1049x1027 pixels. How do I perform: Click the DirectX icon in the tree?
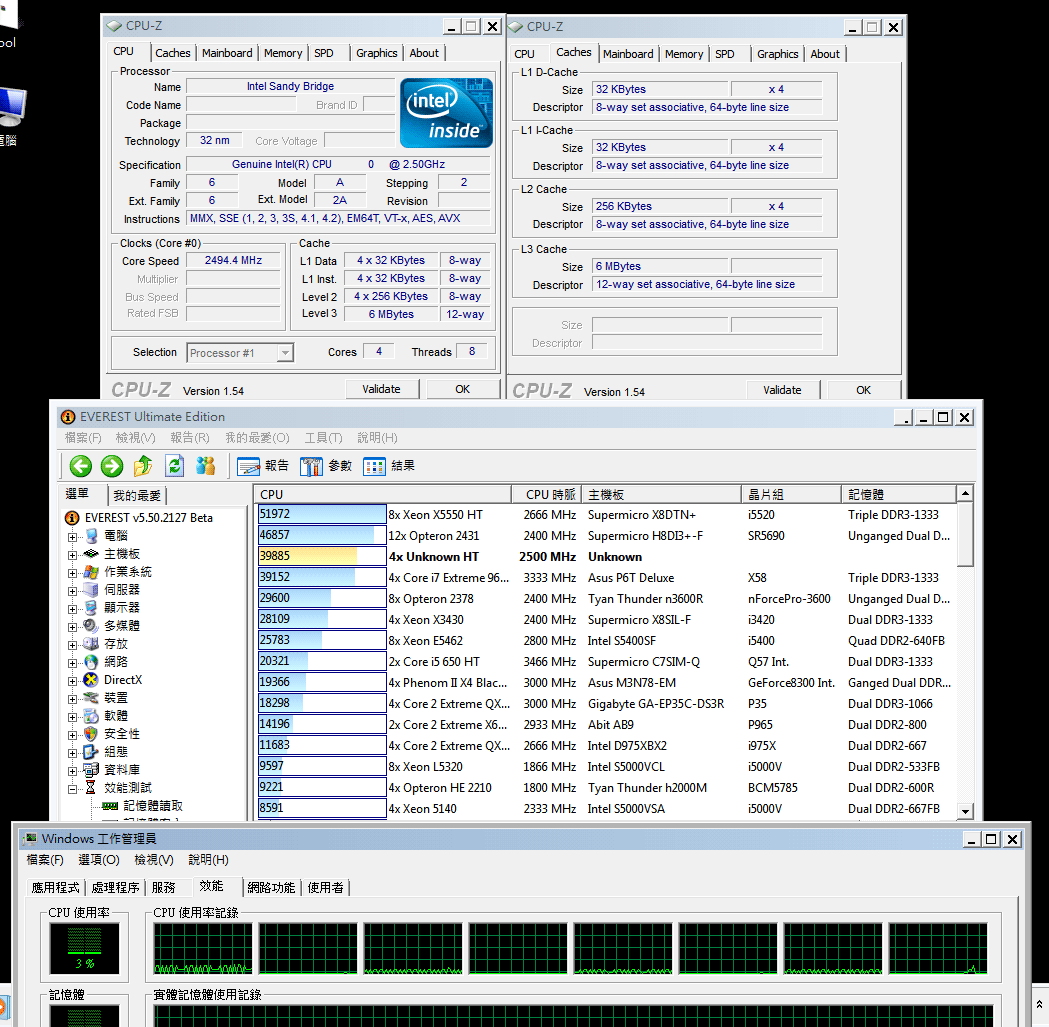pyautogui.click(x=91, y=680)
